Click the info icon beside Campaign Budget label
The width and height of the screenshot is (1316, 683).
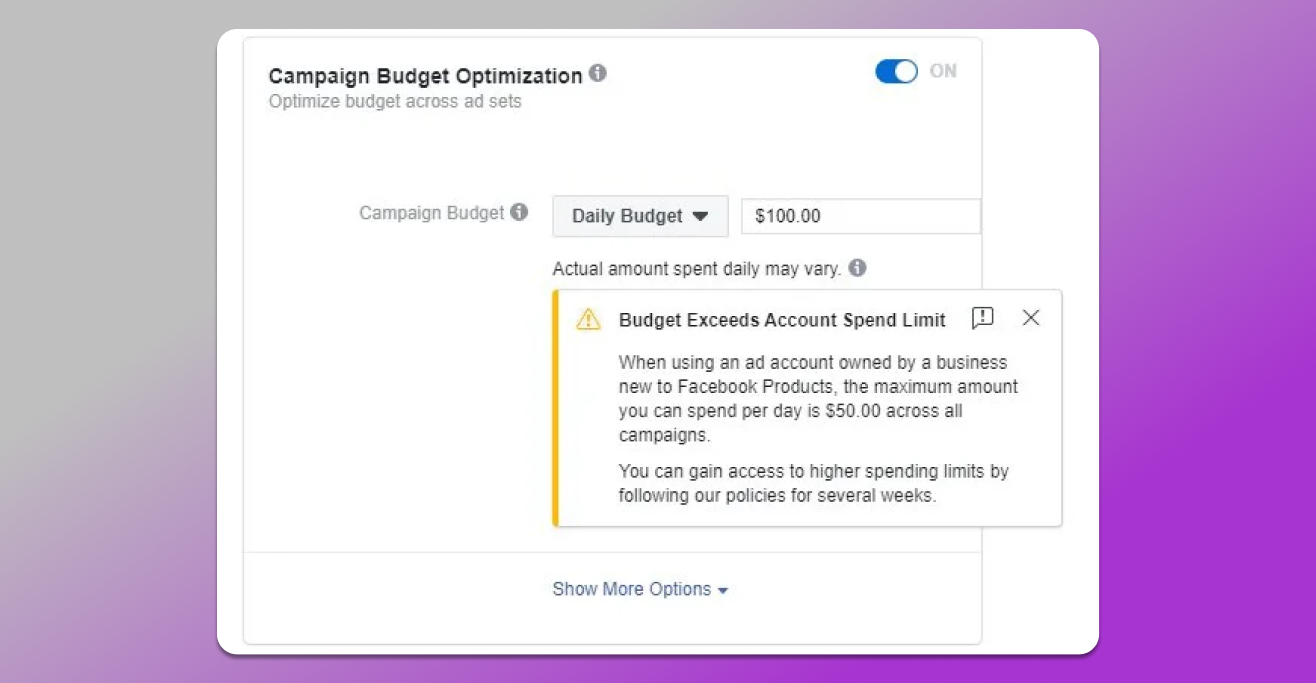[519, 212]
